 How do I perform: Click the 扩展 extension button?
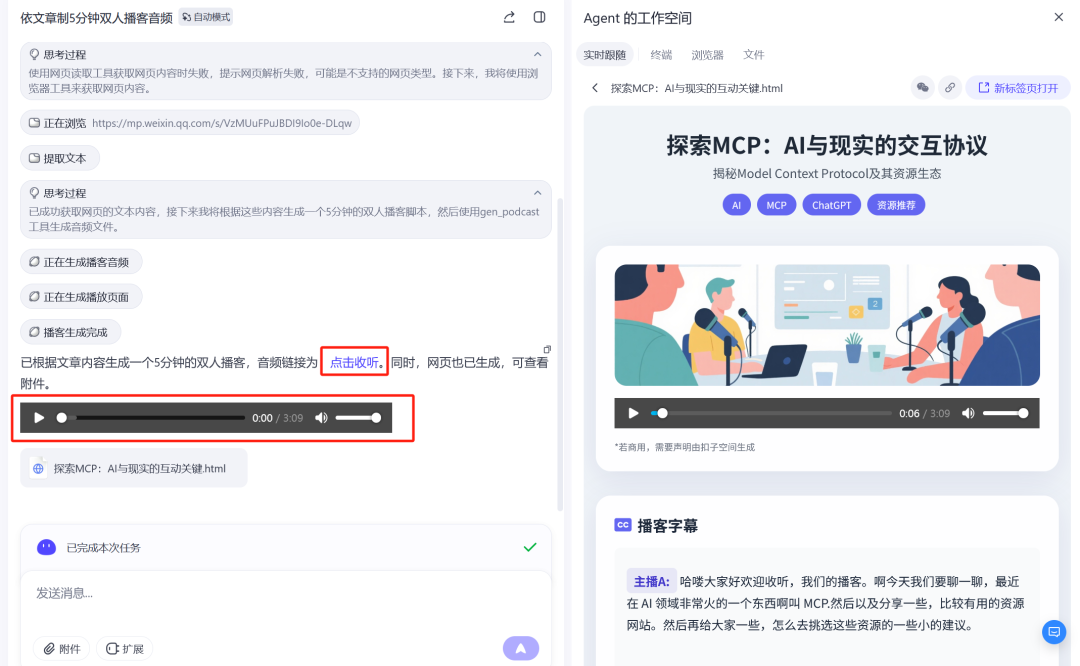pos(125,648)
